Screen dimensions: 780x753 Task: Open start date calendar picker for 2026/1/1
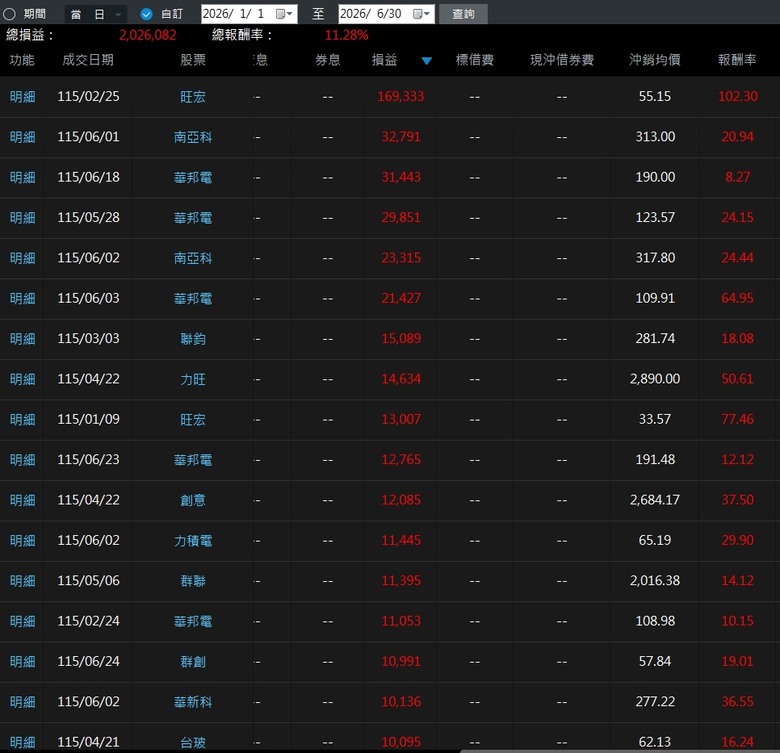point(284,14)
